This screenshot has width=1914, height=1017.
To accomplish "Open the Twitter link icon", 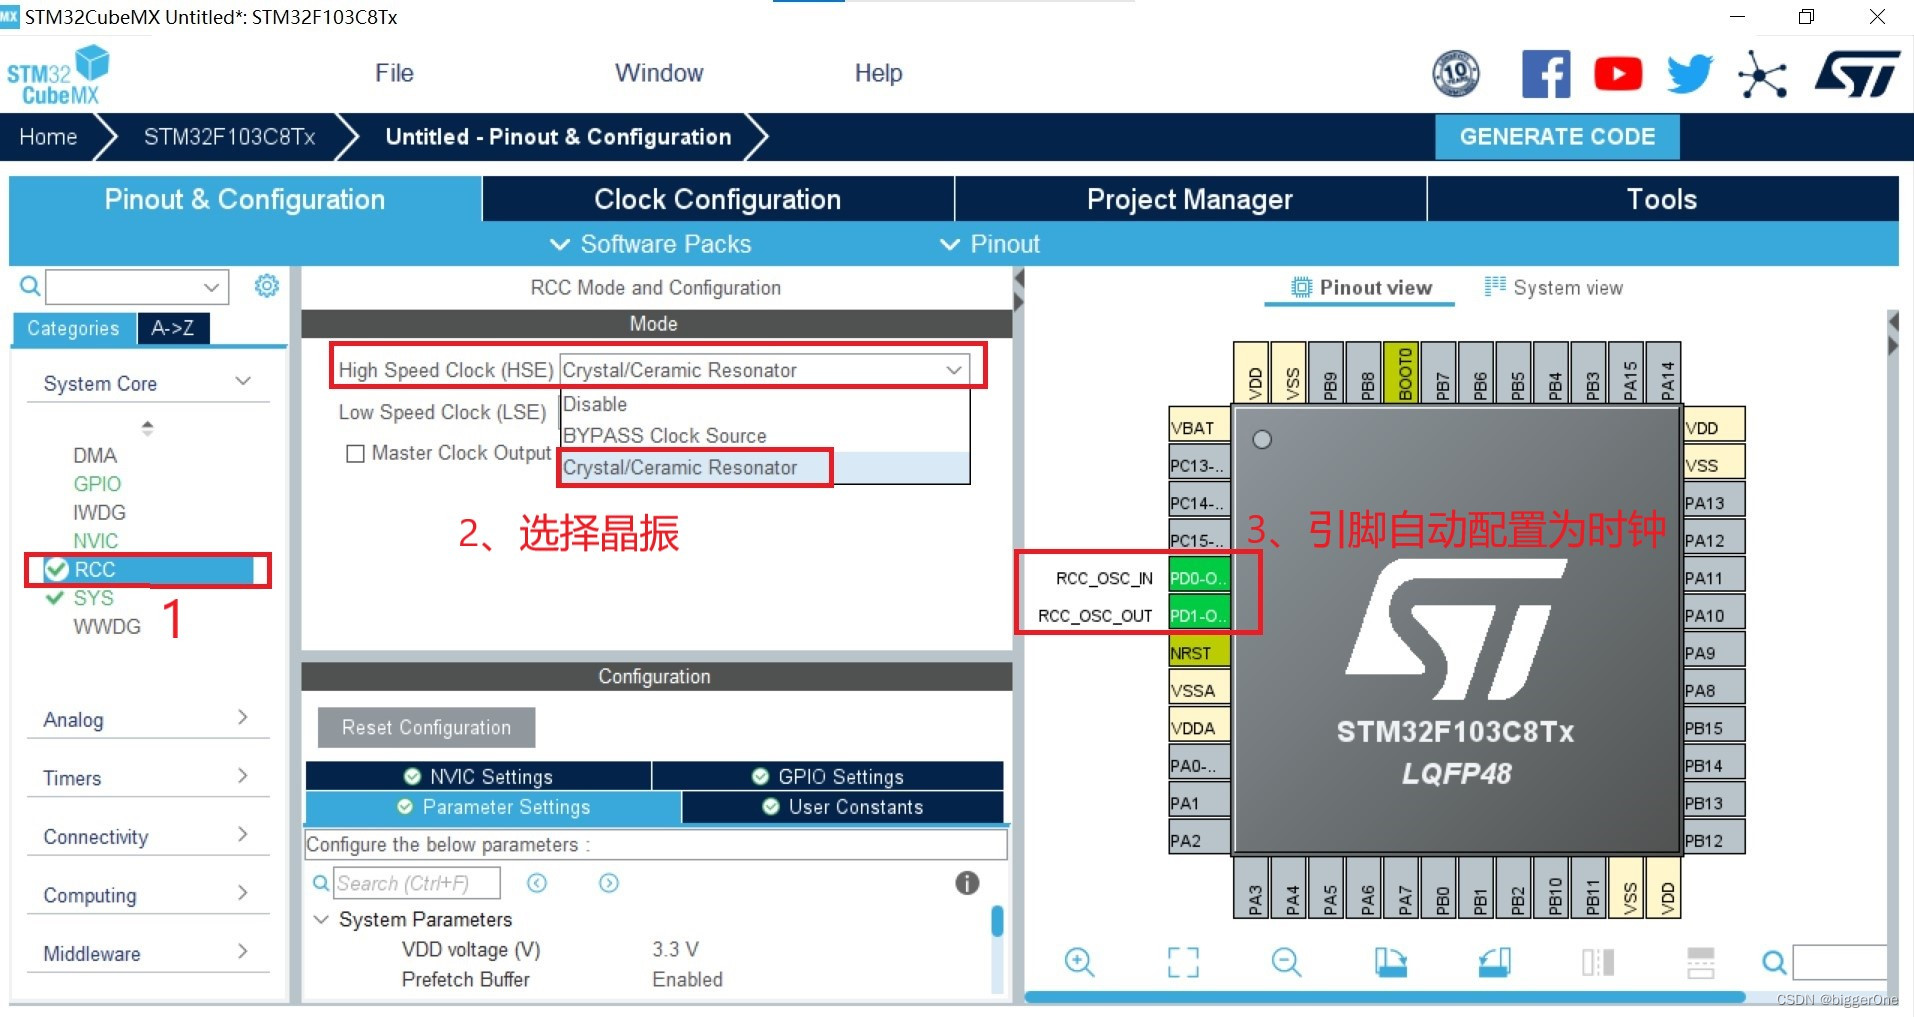I will coord(1690,74).
